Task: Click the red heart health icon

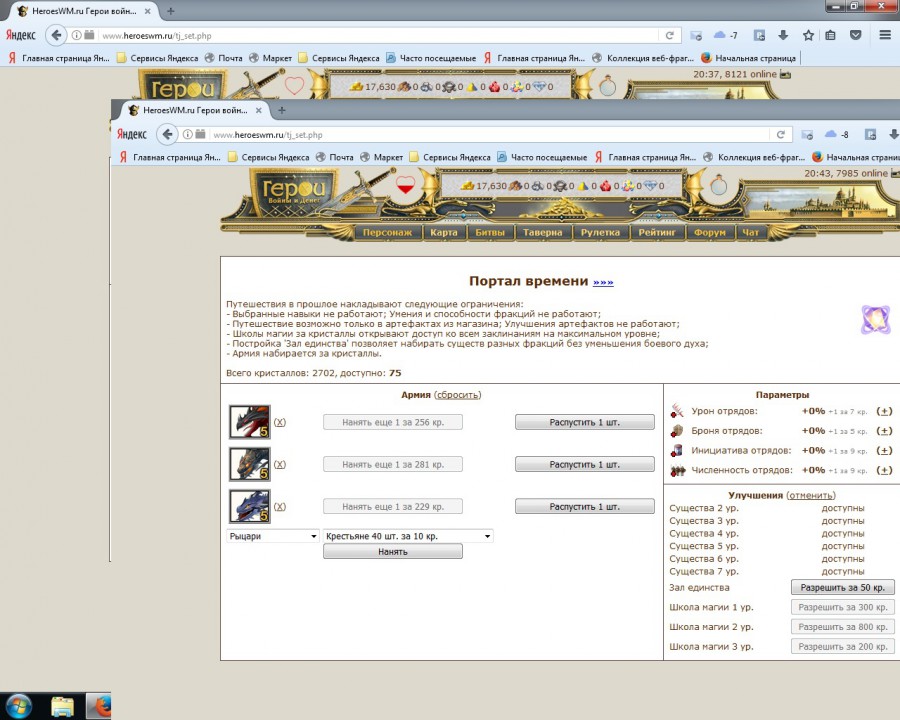Action: (405, 185)
